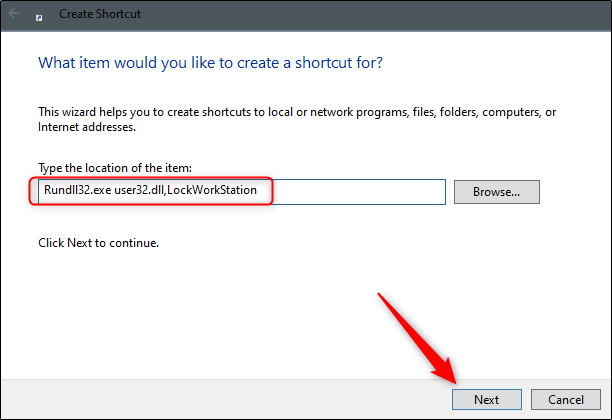Viewport: 612px width, 420px height.
Task: Cancel the Create Shortcut wizard
Action: tap(566, 399)
